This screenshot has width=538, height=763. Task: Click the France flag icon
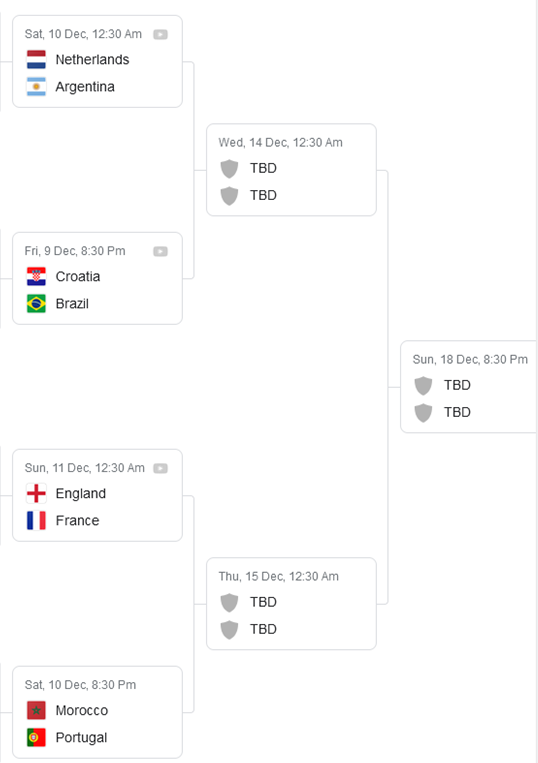click(36, 521)
